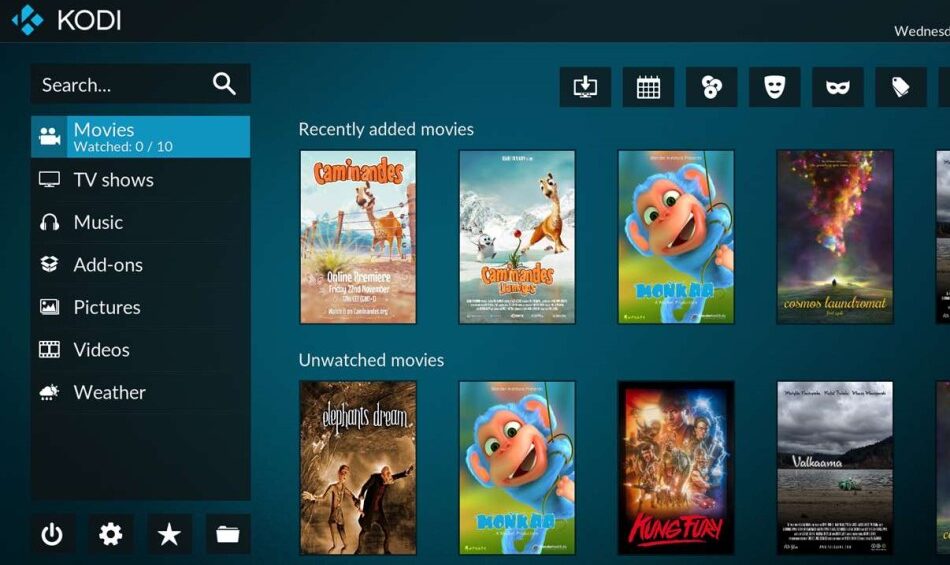950x565 pixels.
Task: Go to the Add-ons section
Action: [x=141, y=265]
